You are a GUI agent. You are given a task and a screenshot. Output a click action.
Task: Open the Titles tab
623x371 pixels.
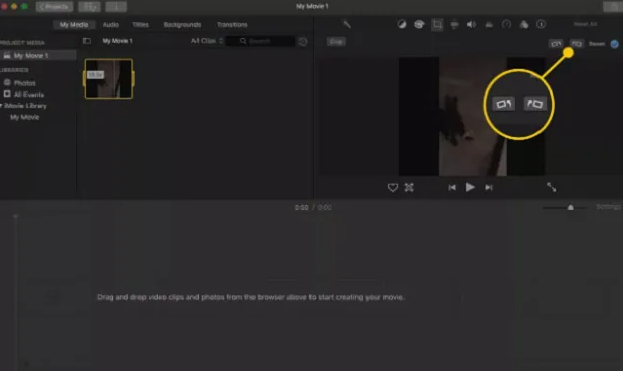pyautogui.click(x=140, y=25)
